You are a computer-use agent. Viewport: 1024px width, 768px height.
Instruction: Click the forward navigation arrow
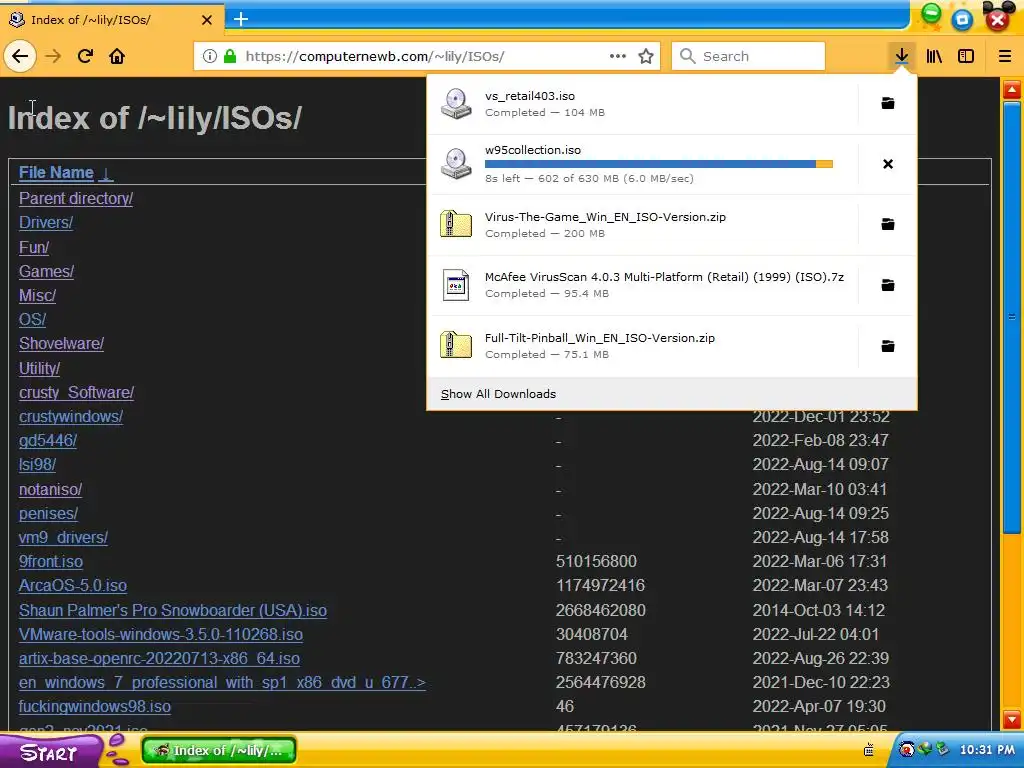53,56
